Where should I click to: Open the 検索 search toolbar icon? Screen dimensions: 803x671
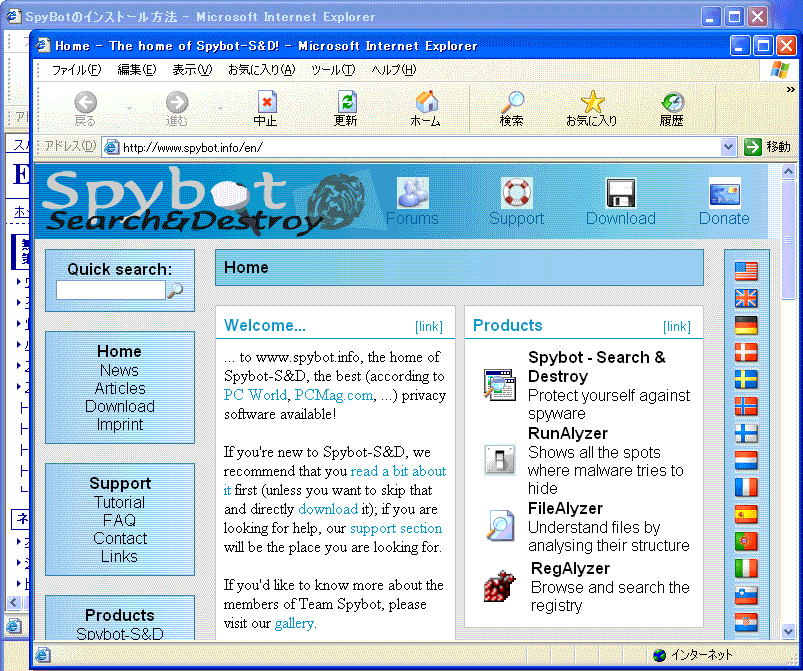click(x=512, y=102)
